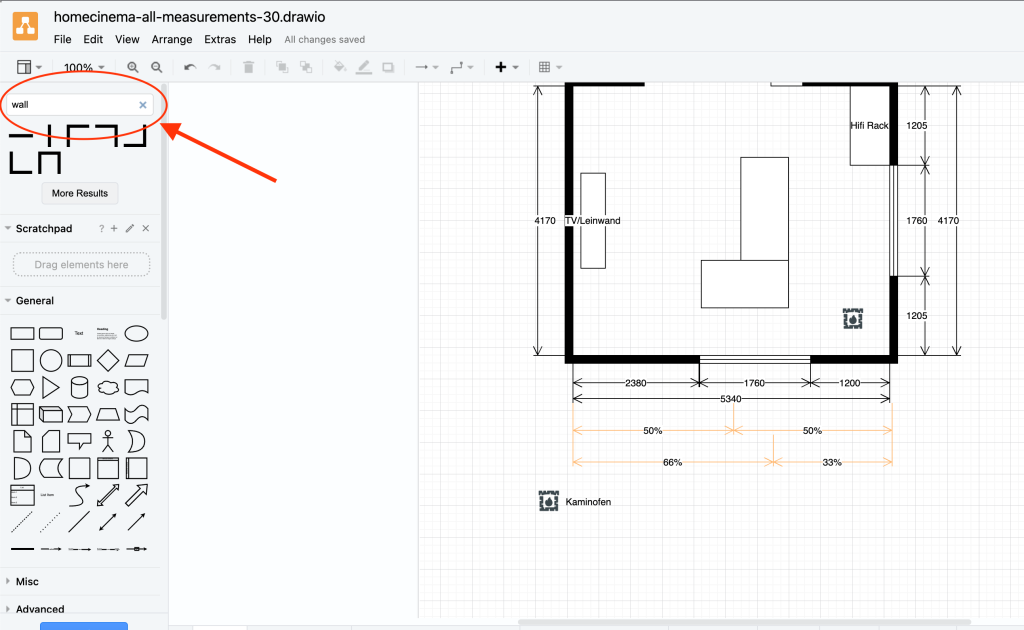The image size is (1024, 630).
Task: Pick the actor stick figure shape
Action: 107,441
